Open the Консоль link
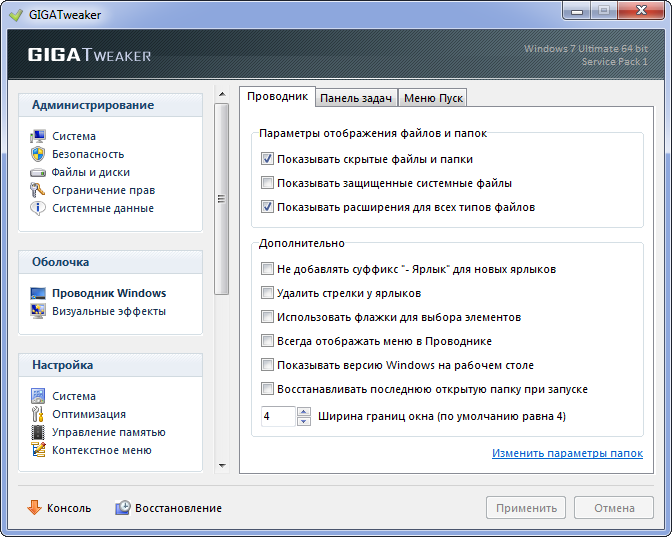 click(69, 508)
